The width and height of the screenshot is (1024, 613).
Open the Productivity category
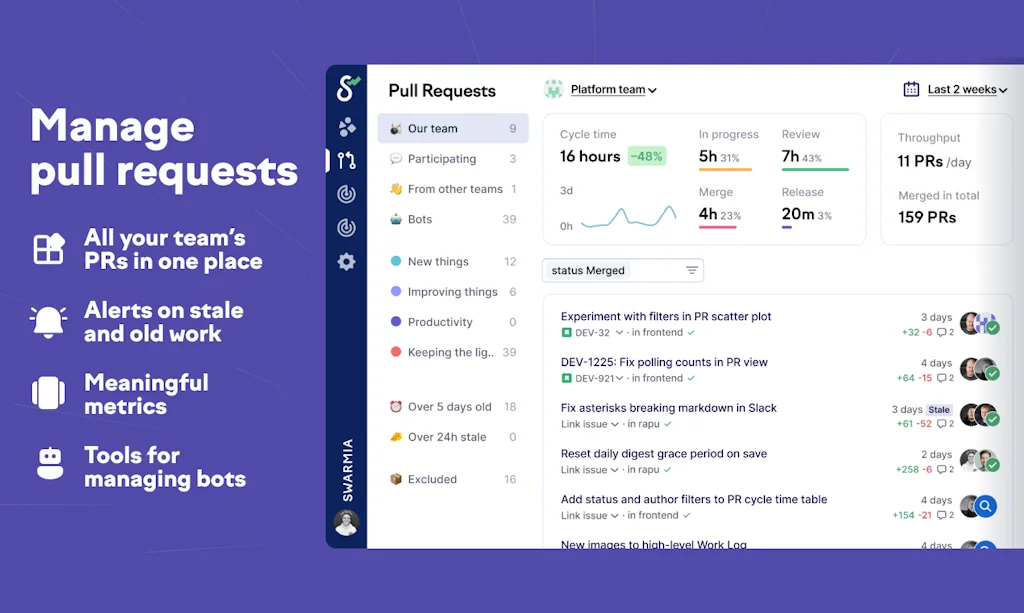point(453,322)
